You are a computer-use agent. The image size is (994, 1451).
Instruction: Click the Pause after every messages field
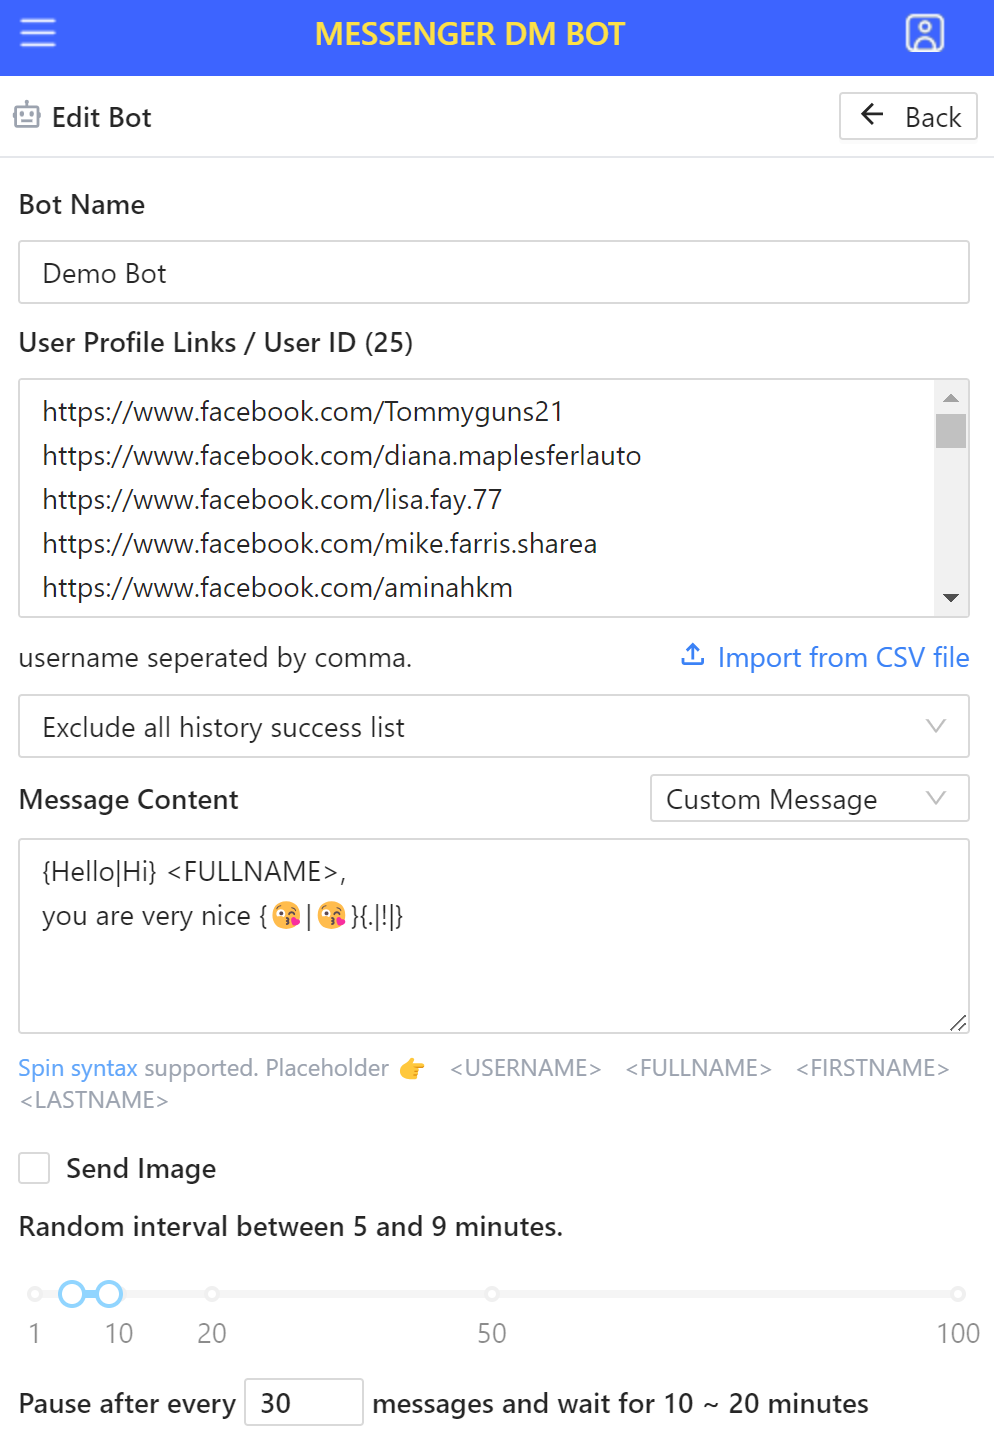coord(304,1402)
